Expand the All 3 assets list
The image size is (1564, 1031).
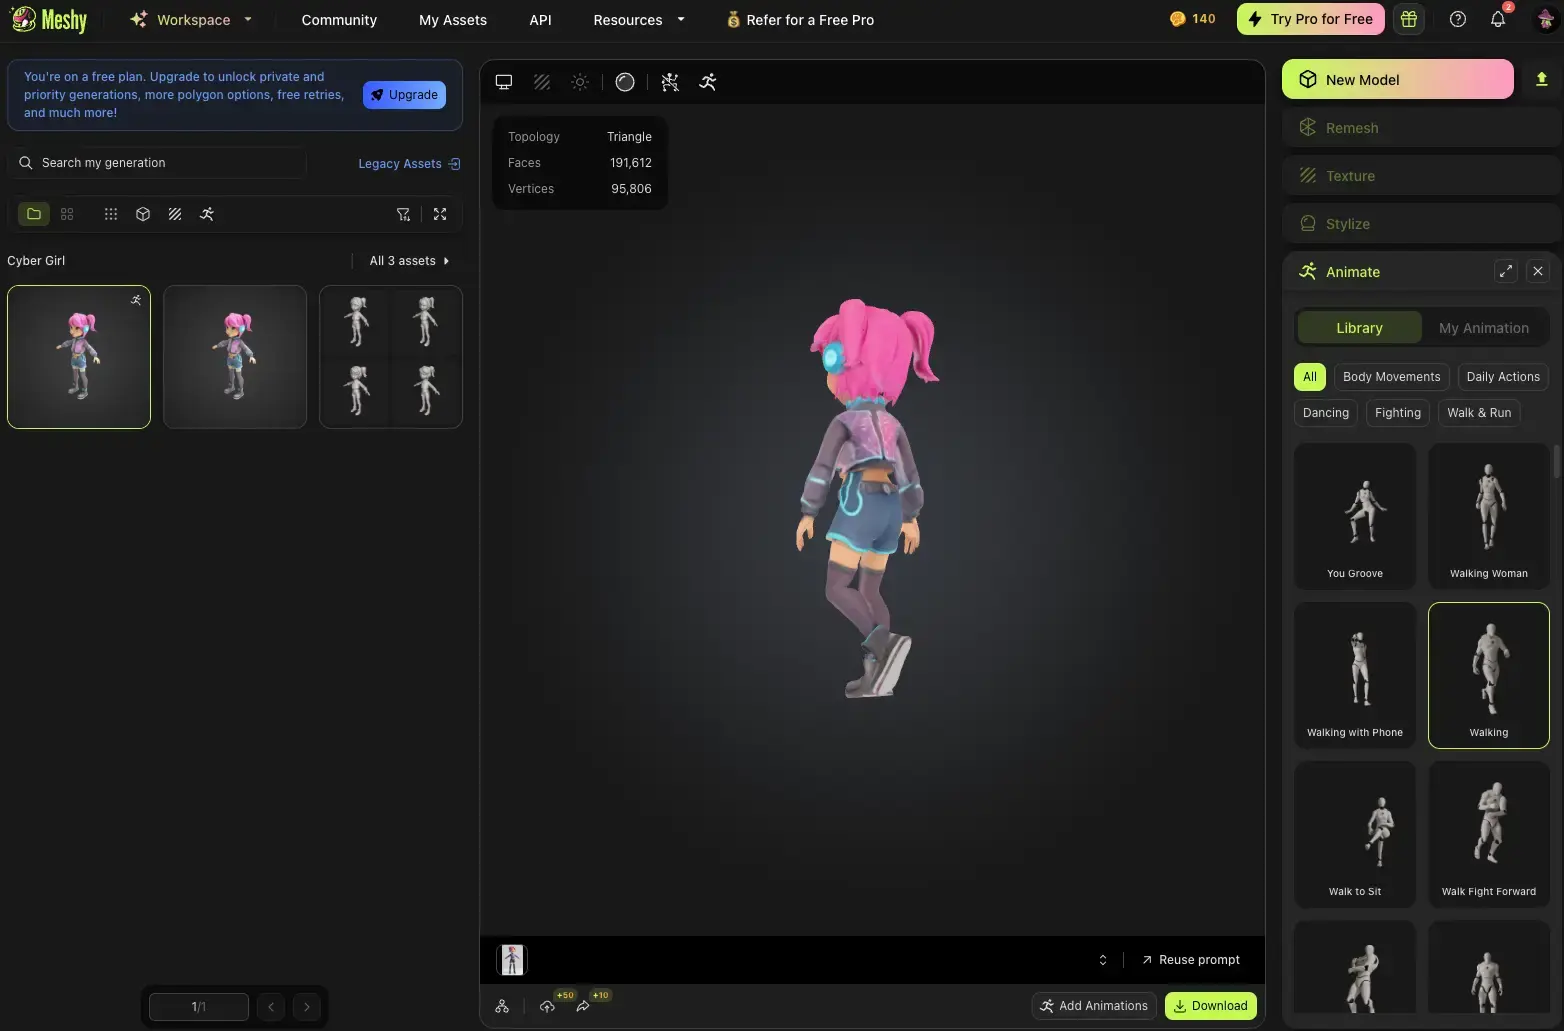tap(407, 260)
